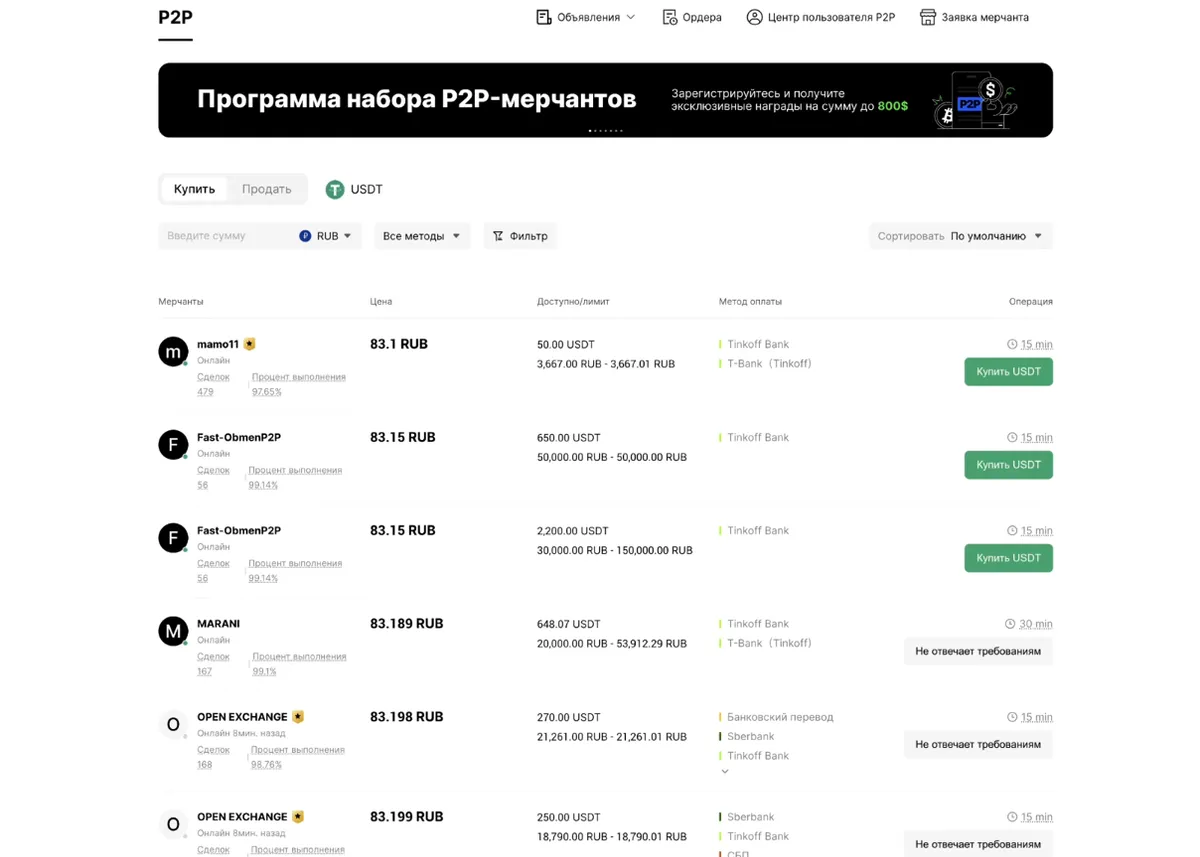Viewport: 1200px width, 857px height.
Task: Open the Fast-ObmenP2P merchant profile
Action: 240,437
